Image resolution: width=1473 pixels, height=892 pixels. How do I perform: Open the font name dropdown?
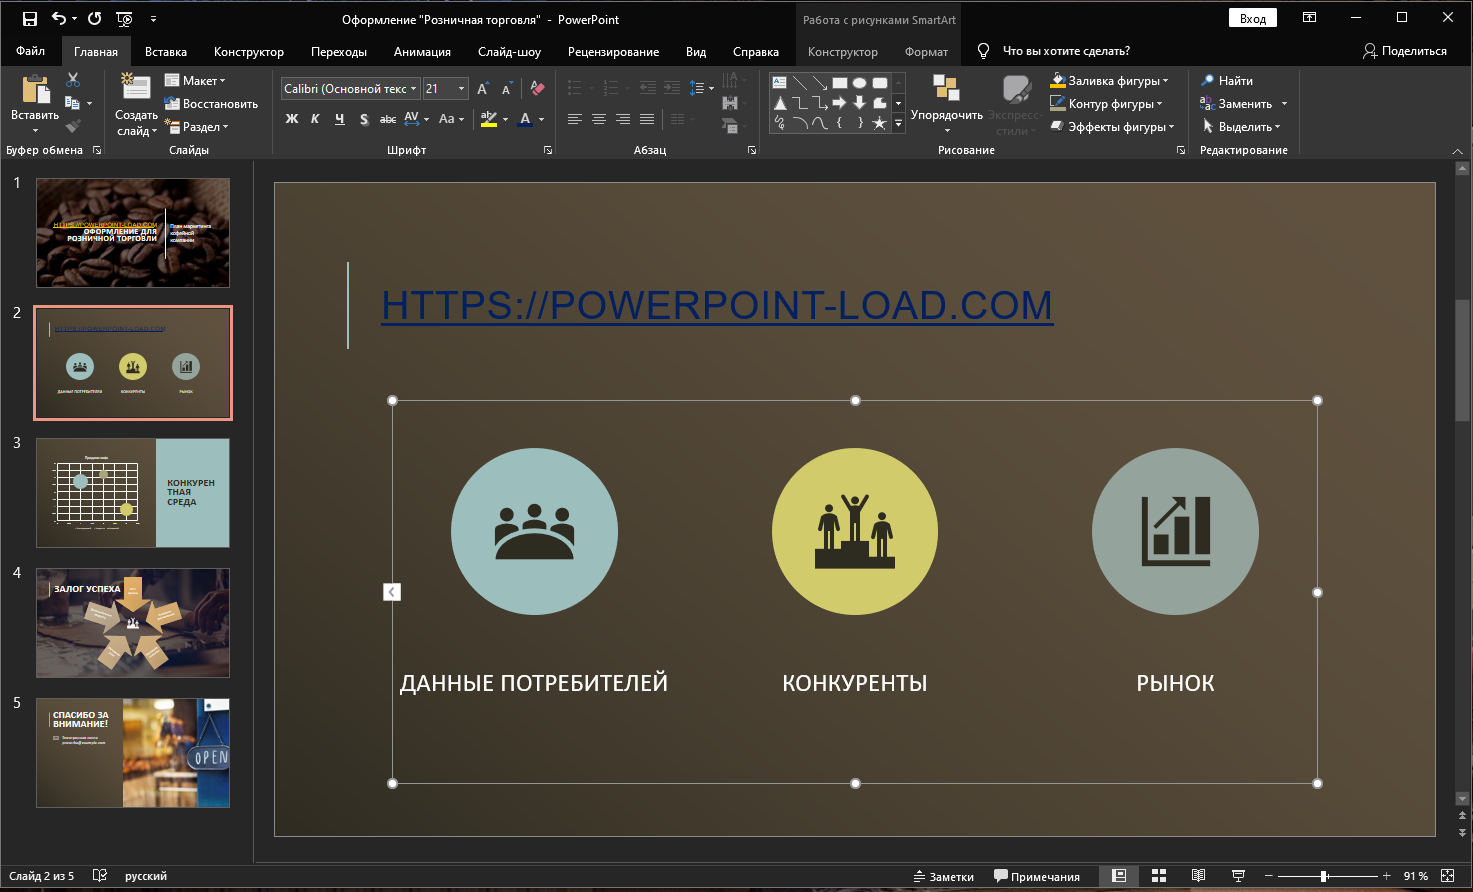(415, 88)
